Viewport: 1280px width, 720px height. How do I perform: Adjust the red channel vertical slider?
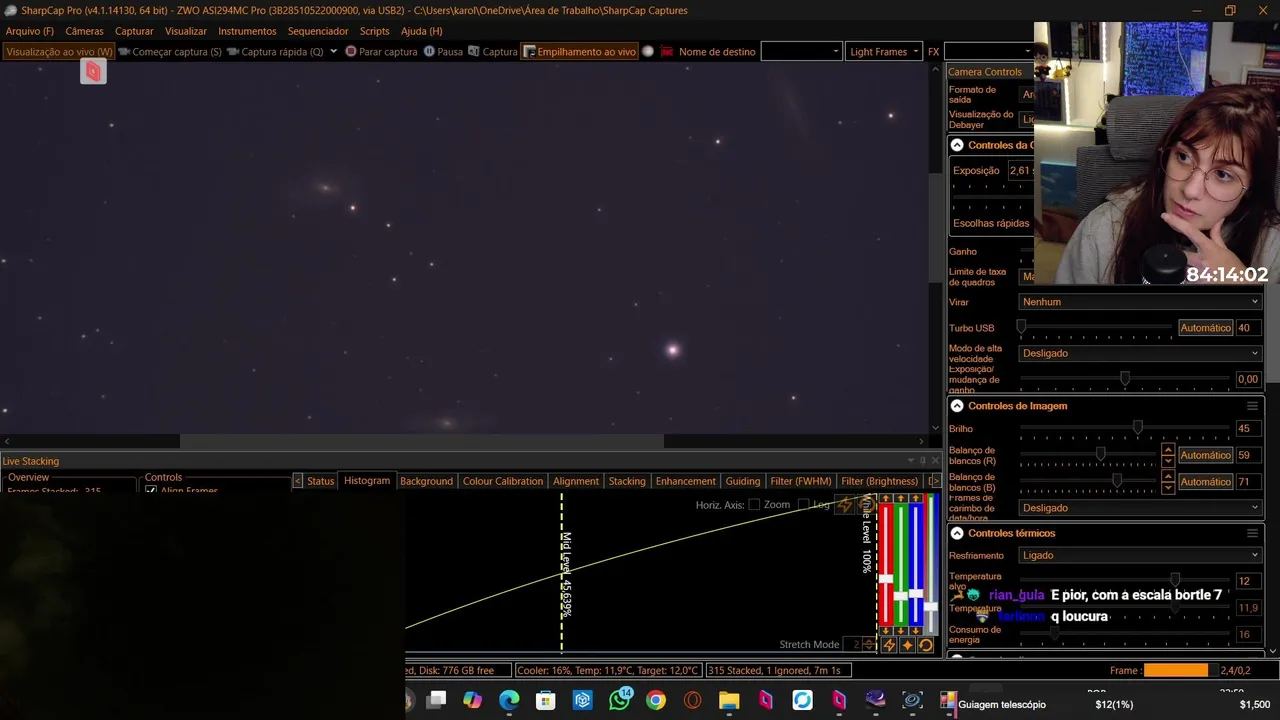[886, 578]
